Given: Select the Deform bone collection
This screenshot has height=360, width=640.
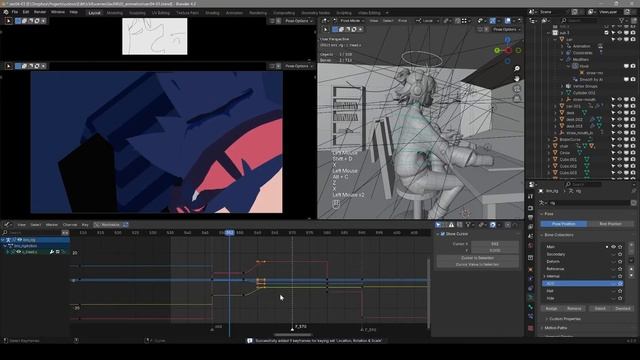Looking at the screenshot, I should tap(553, 262).
